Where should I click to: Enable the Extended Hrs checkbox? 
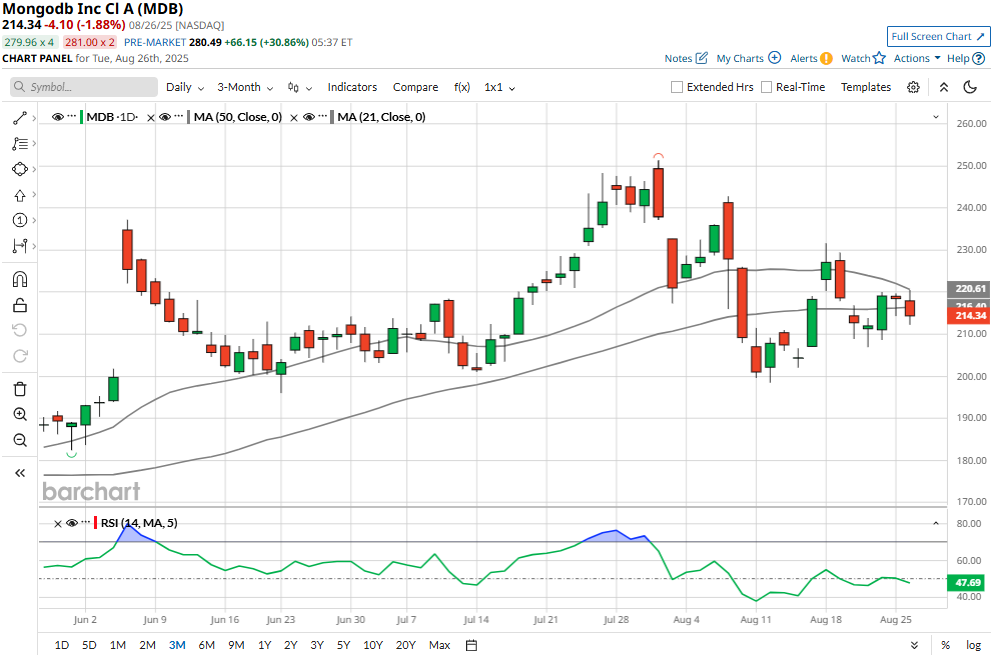pos(677,87)
